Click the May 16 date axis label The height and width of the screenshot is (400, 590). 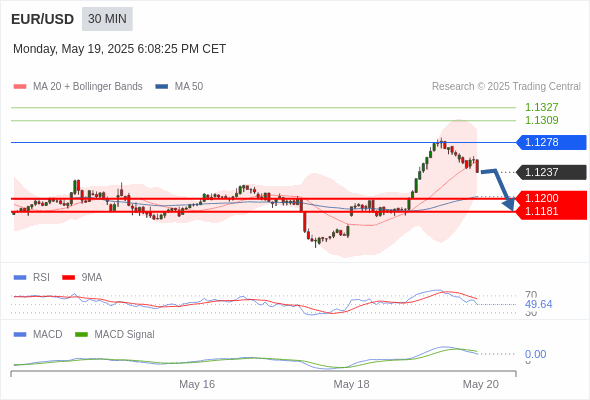197,384
